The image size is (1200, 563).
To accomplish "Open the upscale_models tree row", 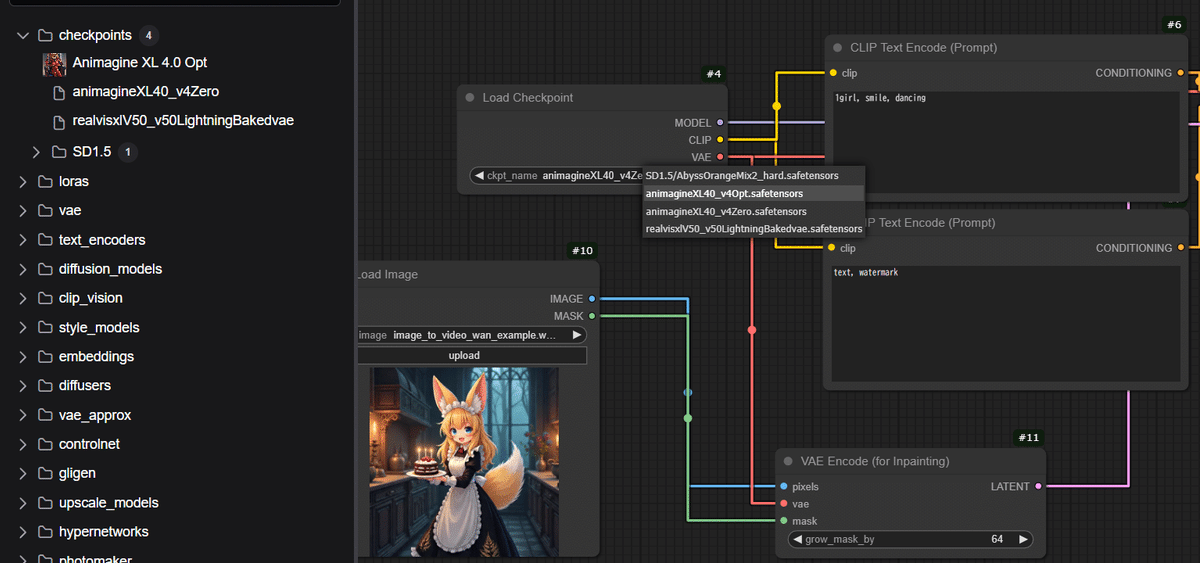I will [x=177, y=503].
